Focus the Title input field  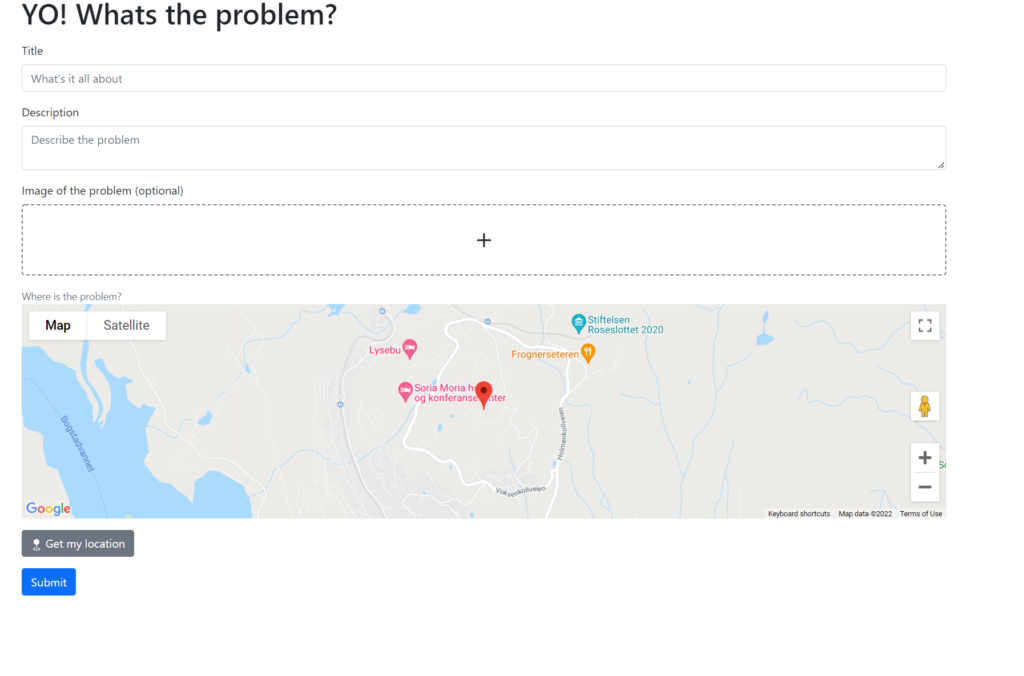point(483,78)
